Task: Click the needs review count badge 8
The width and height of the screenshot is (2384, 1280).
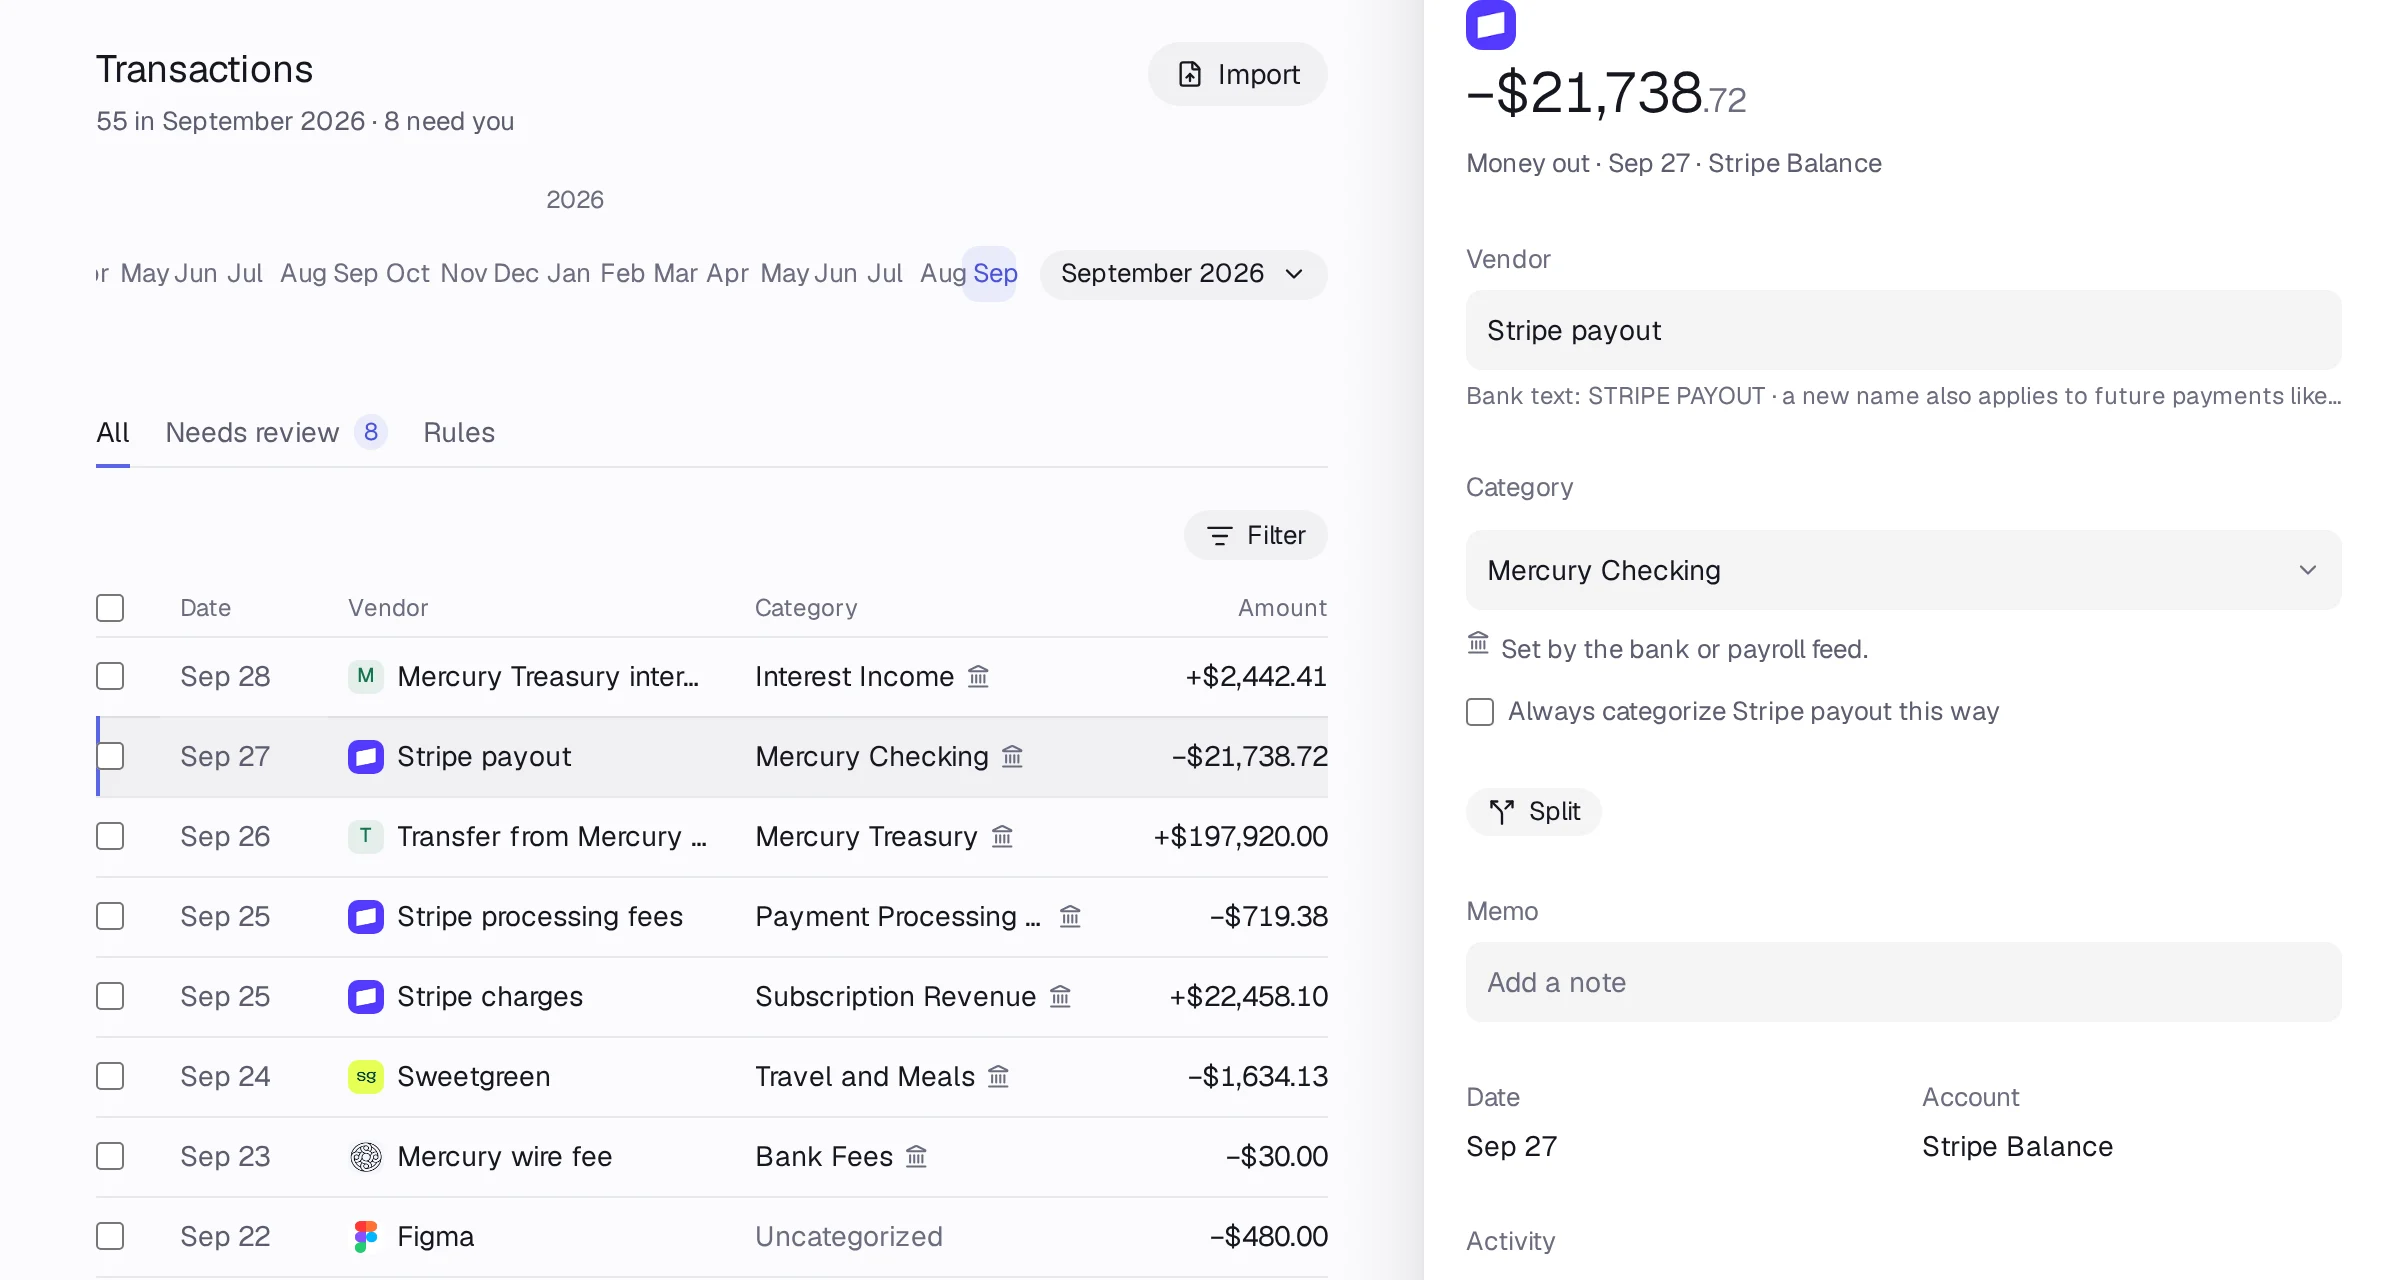Action: pos(371,432)
